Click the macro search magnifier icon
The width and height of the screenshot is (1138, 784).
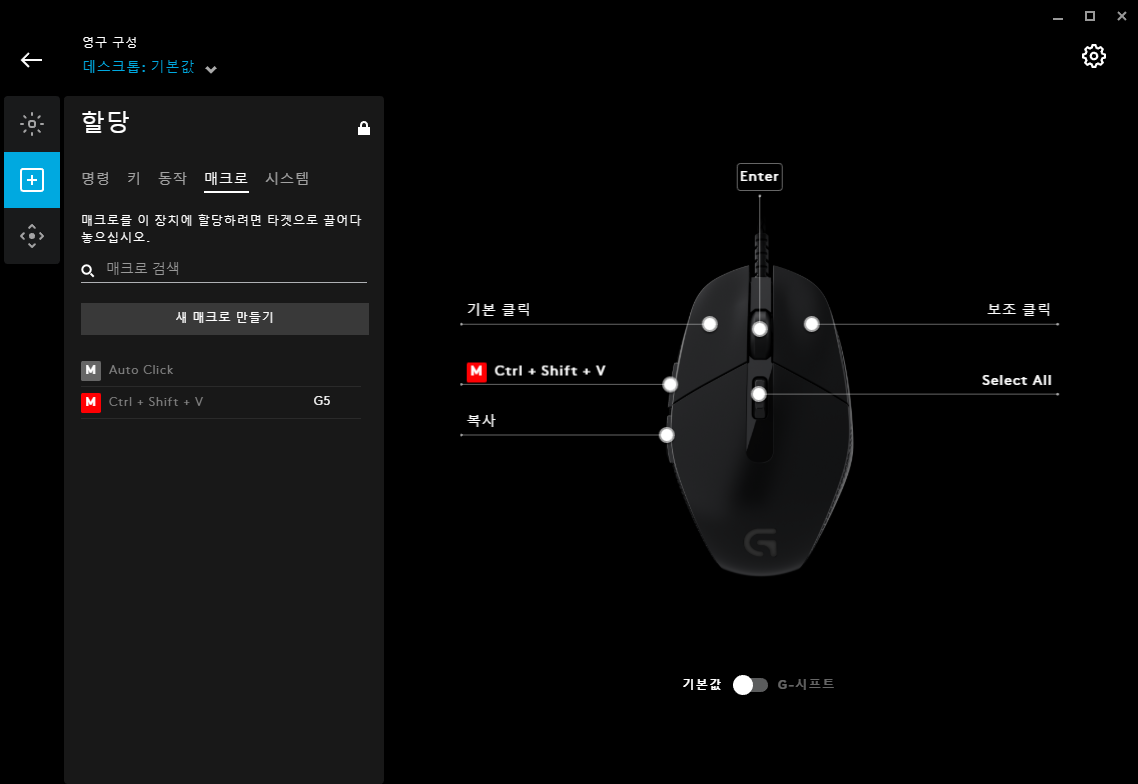coord(88,271)
